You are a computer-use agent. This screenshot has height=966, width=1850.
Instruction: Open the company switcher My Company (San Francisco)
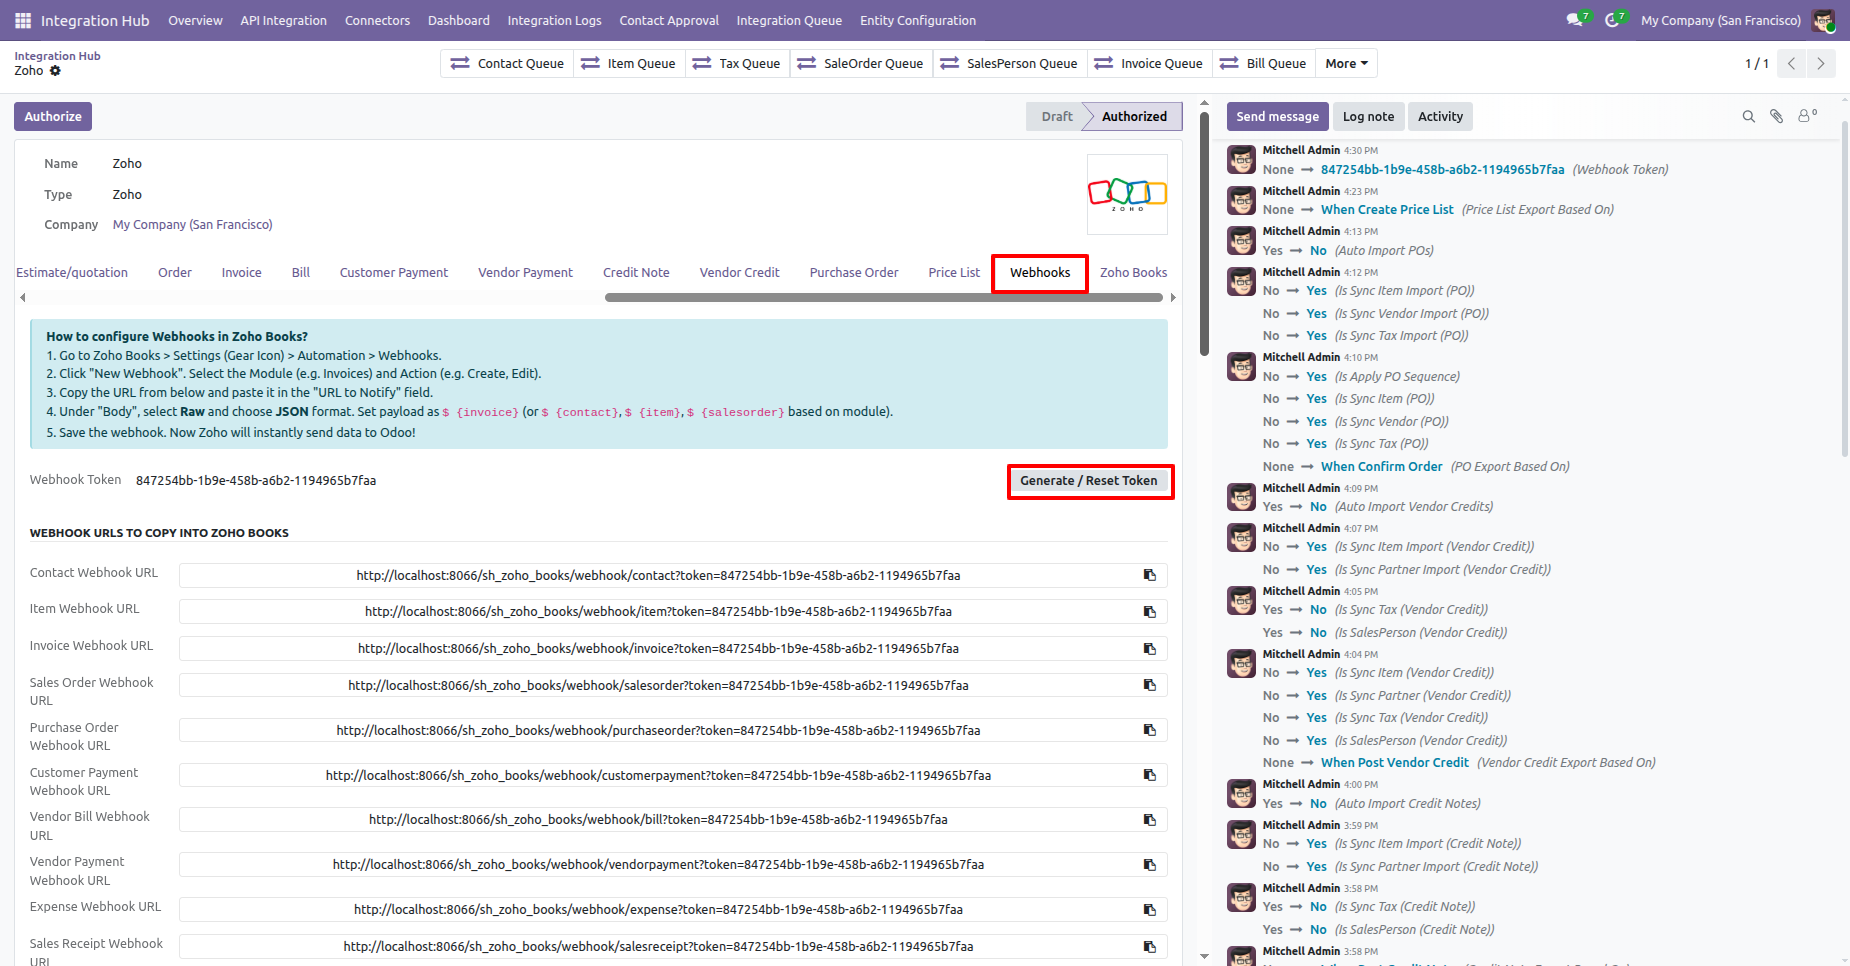pos(1720,20)
